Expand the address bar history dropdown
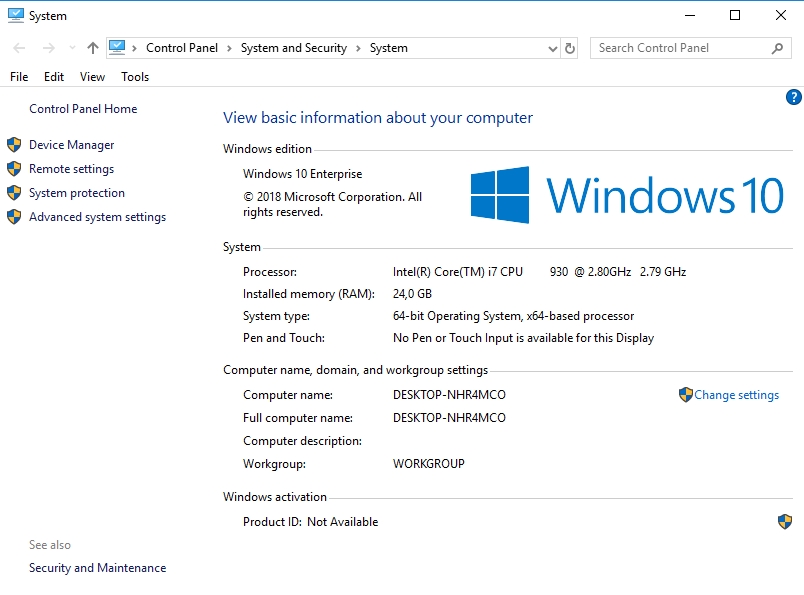This screenshot has width=804, height=595. point(553,49)
